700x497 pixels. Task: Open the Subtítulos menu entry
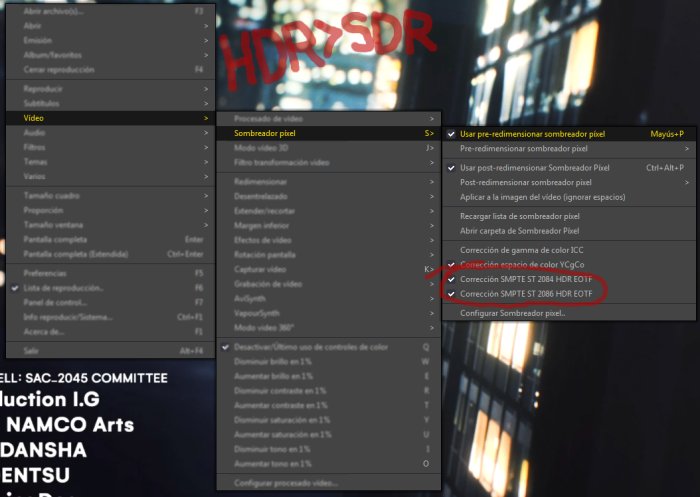click(110, 104)
